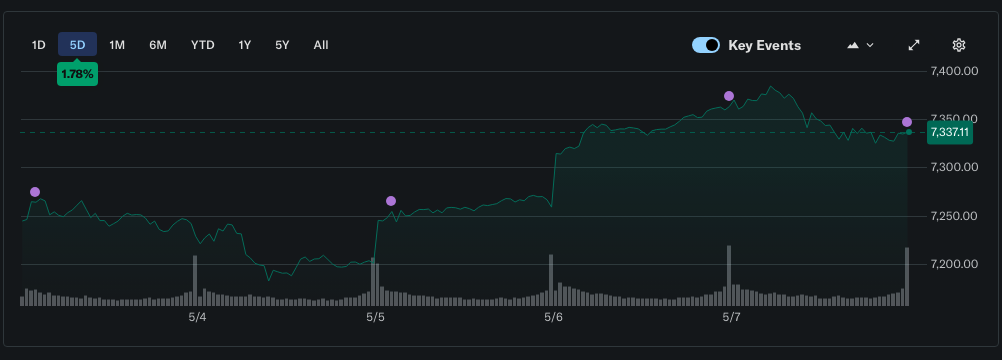The width and height of the screenshot is (1002, 360).
Task: Switch chart to 1M range
Action: coord(117,45)
